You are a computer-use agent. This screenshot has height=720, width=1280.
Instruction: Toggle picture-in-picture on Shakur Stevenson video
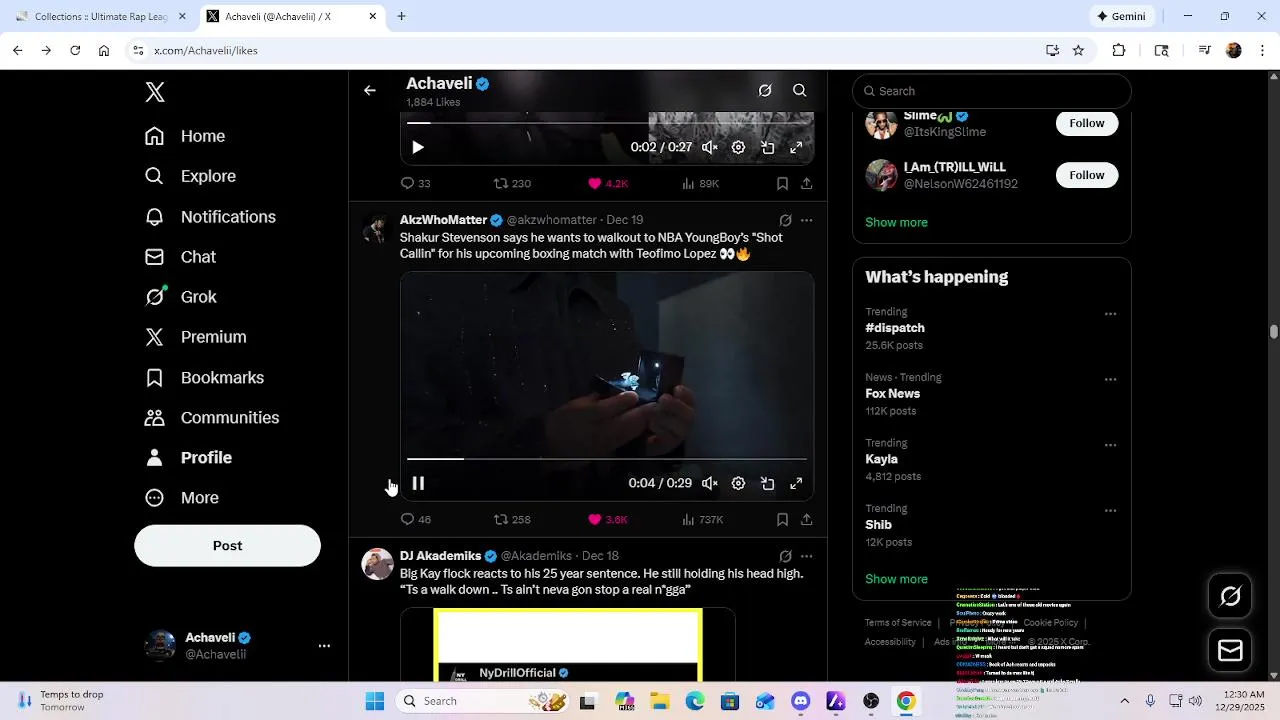(767, 483)
